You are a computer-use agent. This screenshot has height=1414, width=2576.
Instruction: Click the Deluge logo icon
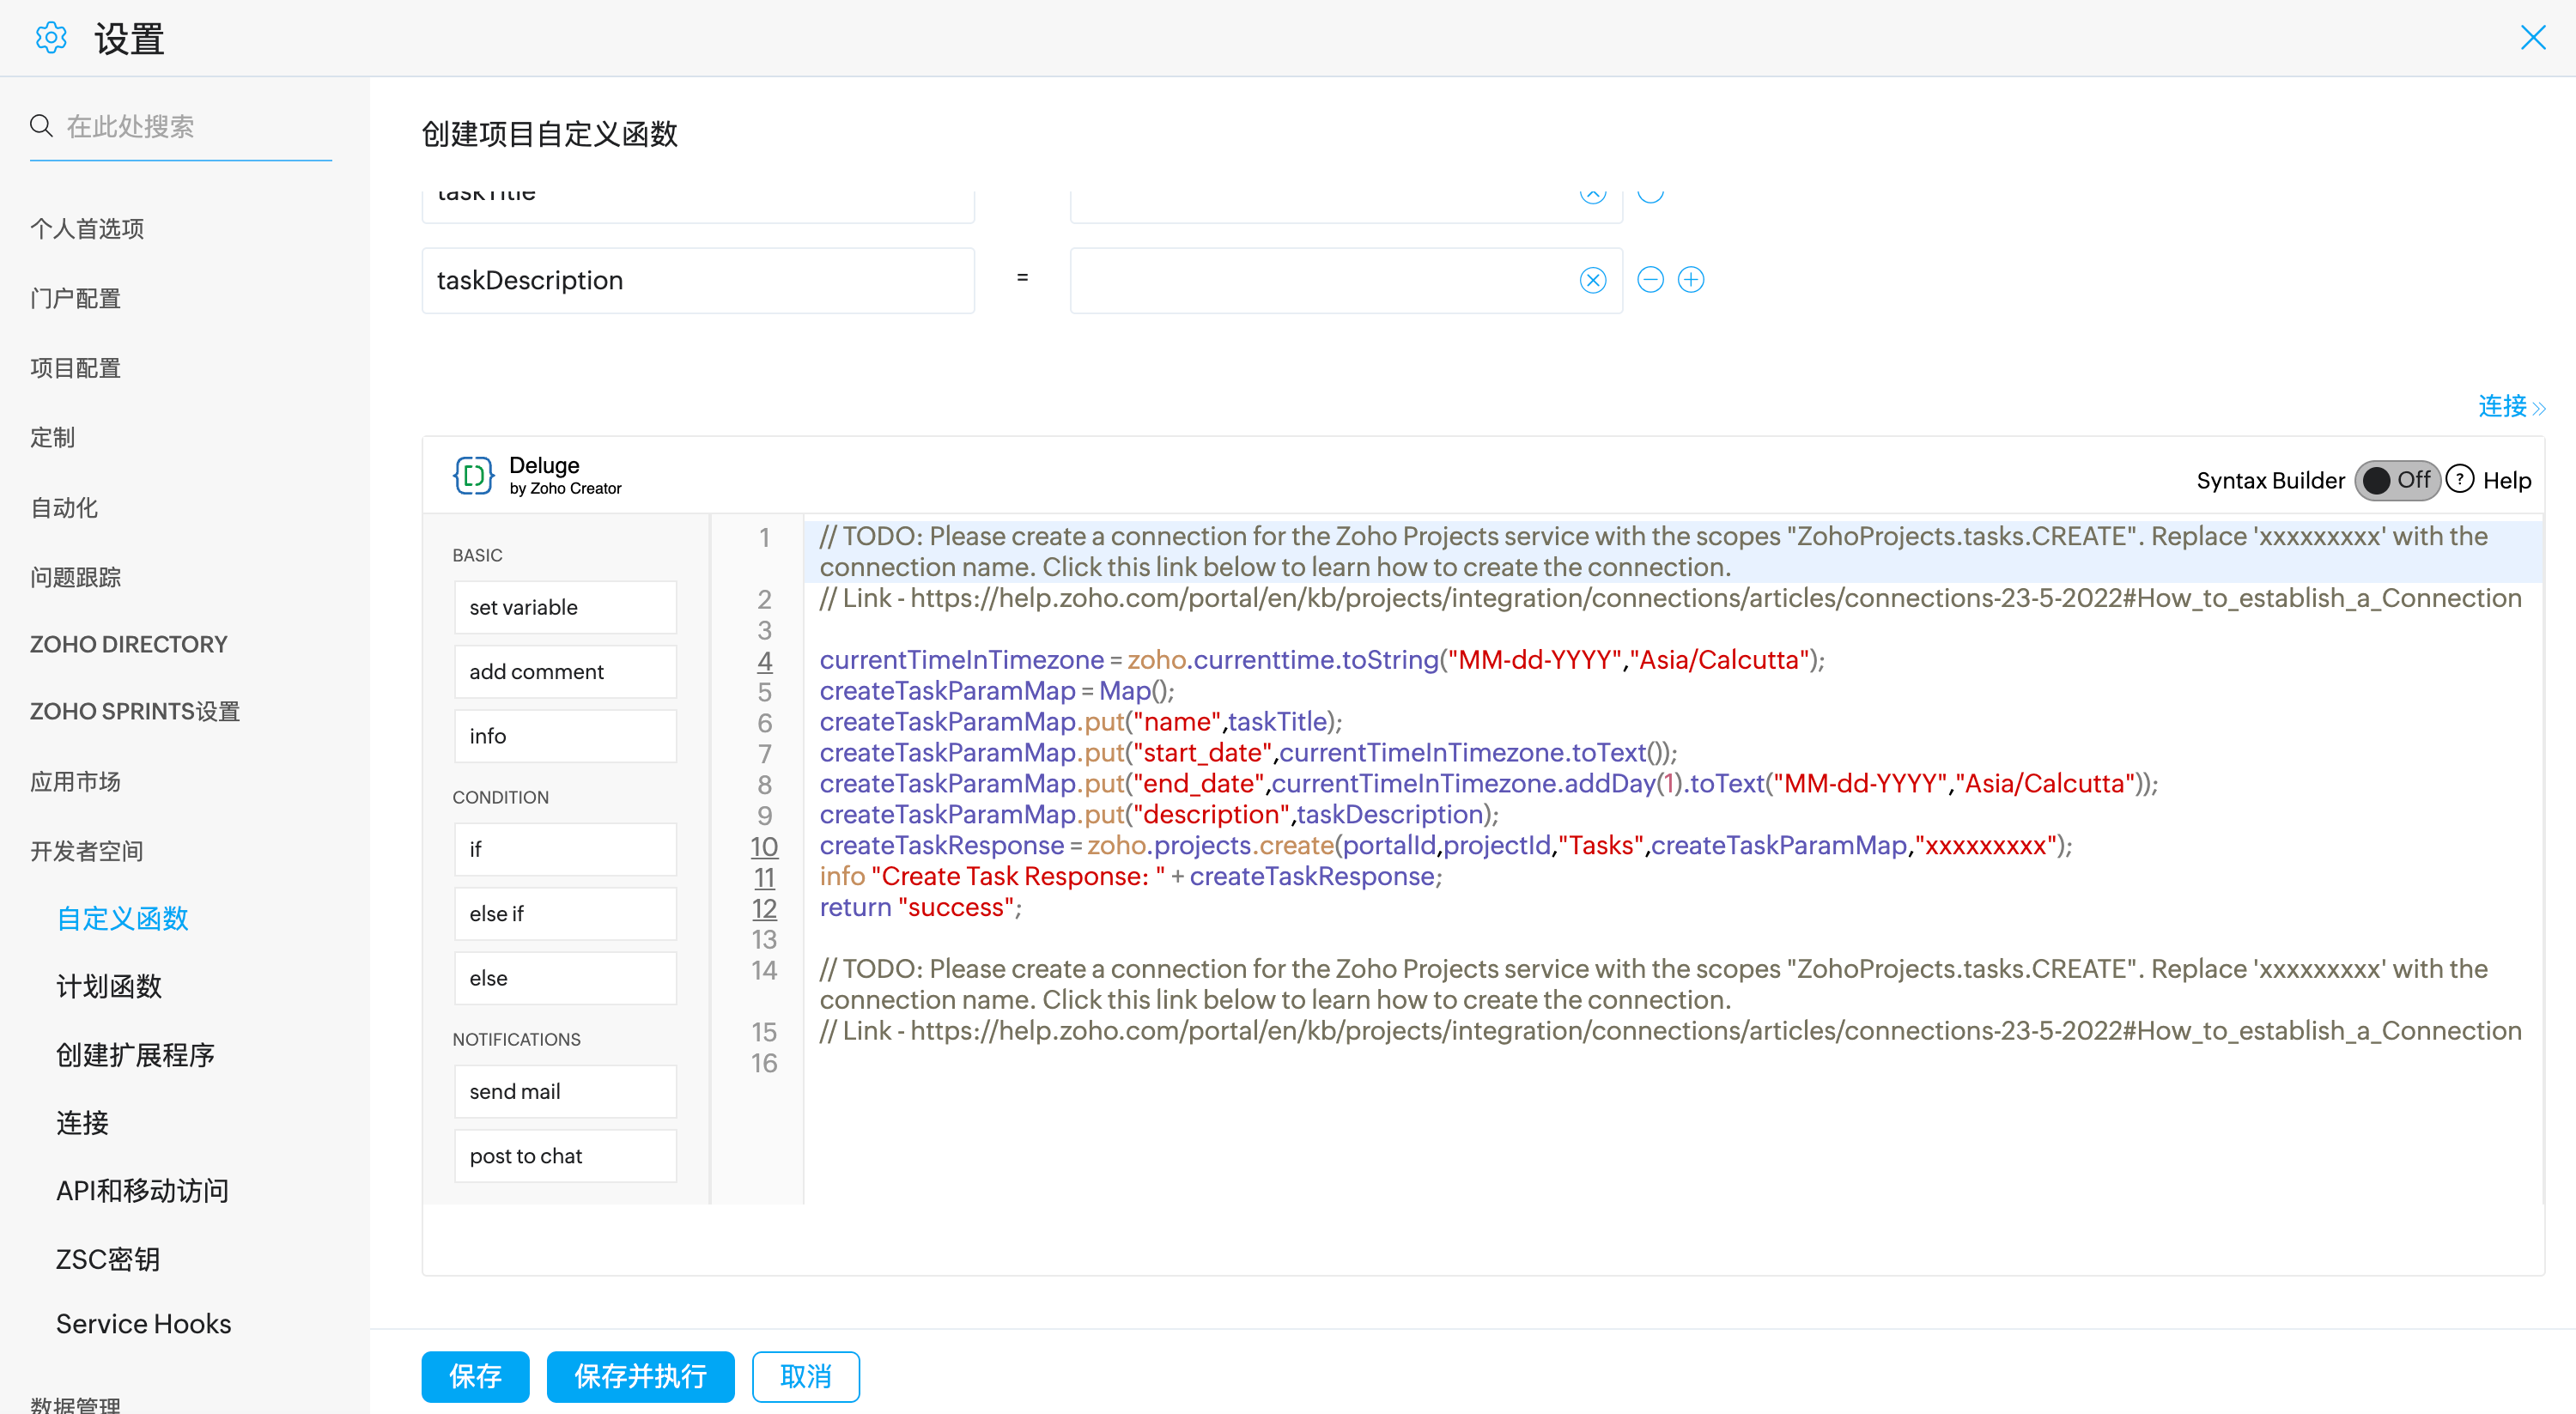point(473,476)
